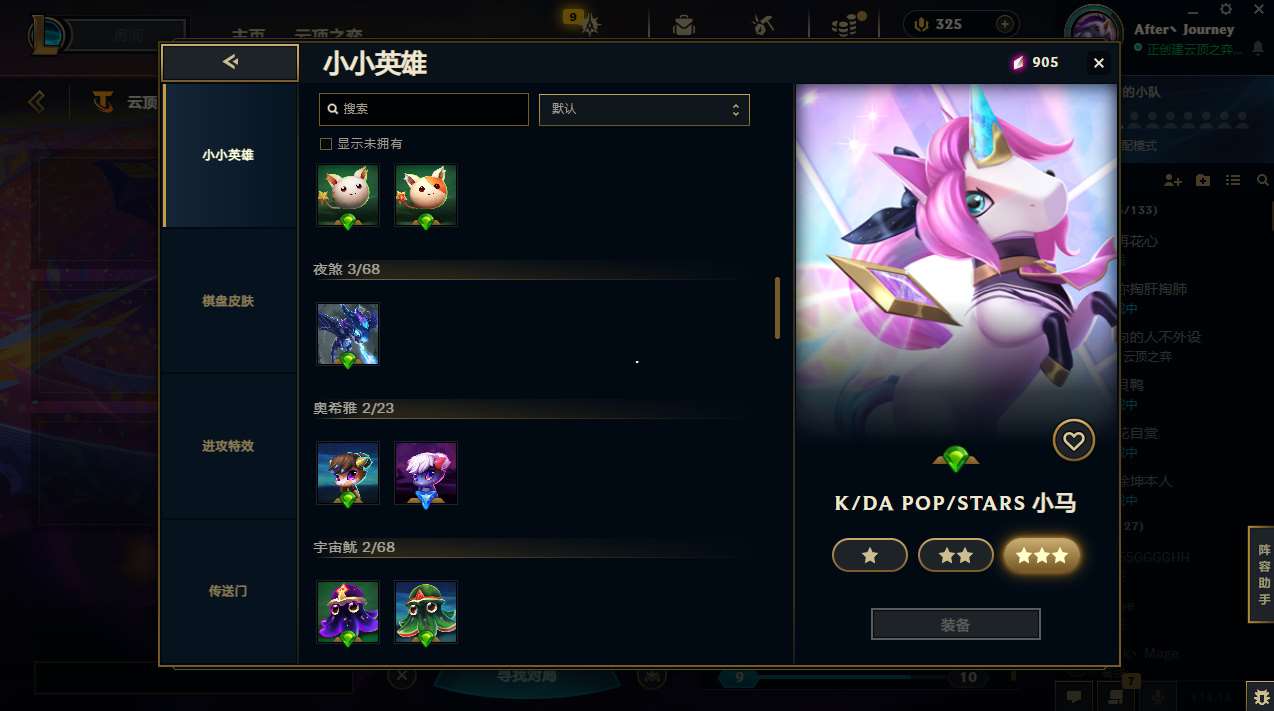Click the 搜索 search input field
The width and height of the screenshot is (1274, 711).
coord(424,109)
